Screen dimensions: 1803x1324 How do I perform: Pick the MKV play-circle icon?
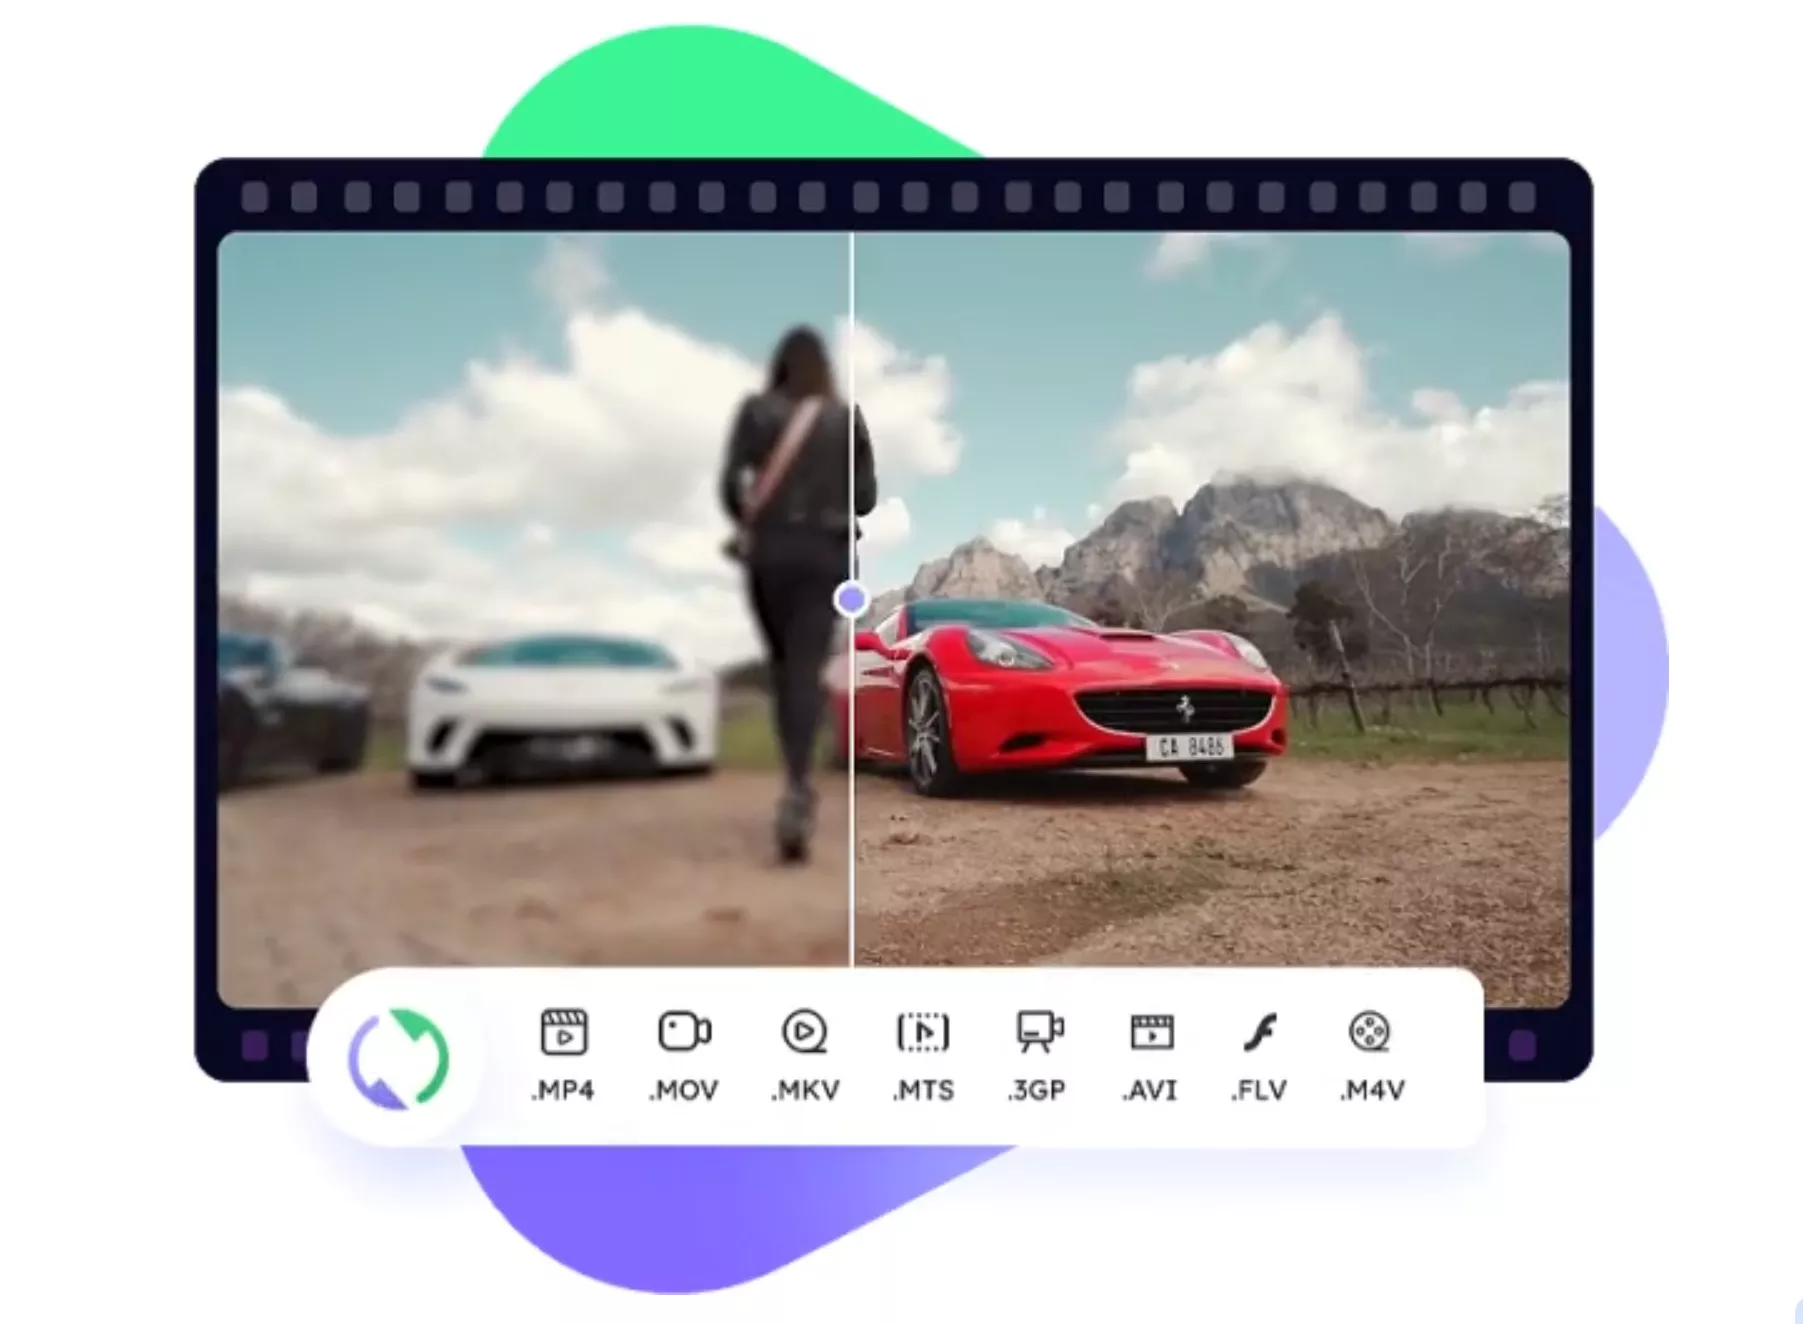tap(804, 1032)
